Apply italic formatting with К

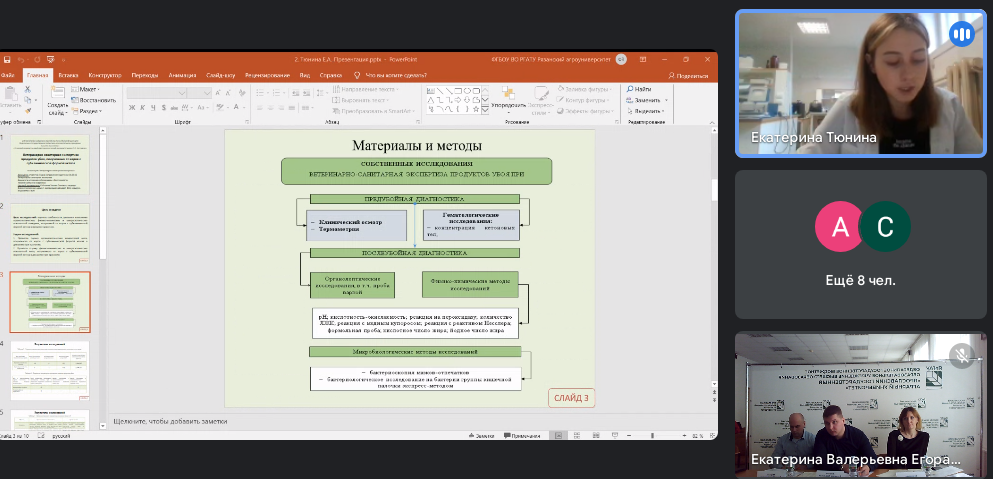coord(142,107)
